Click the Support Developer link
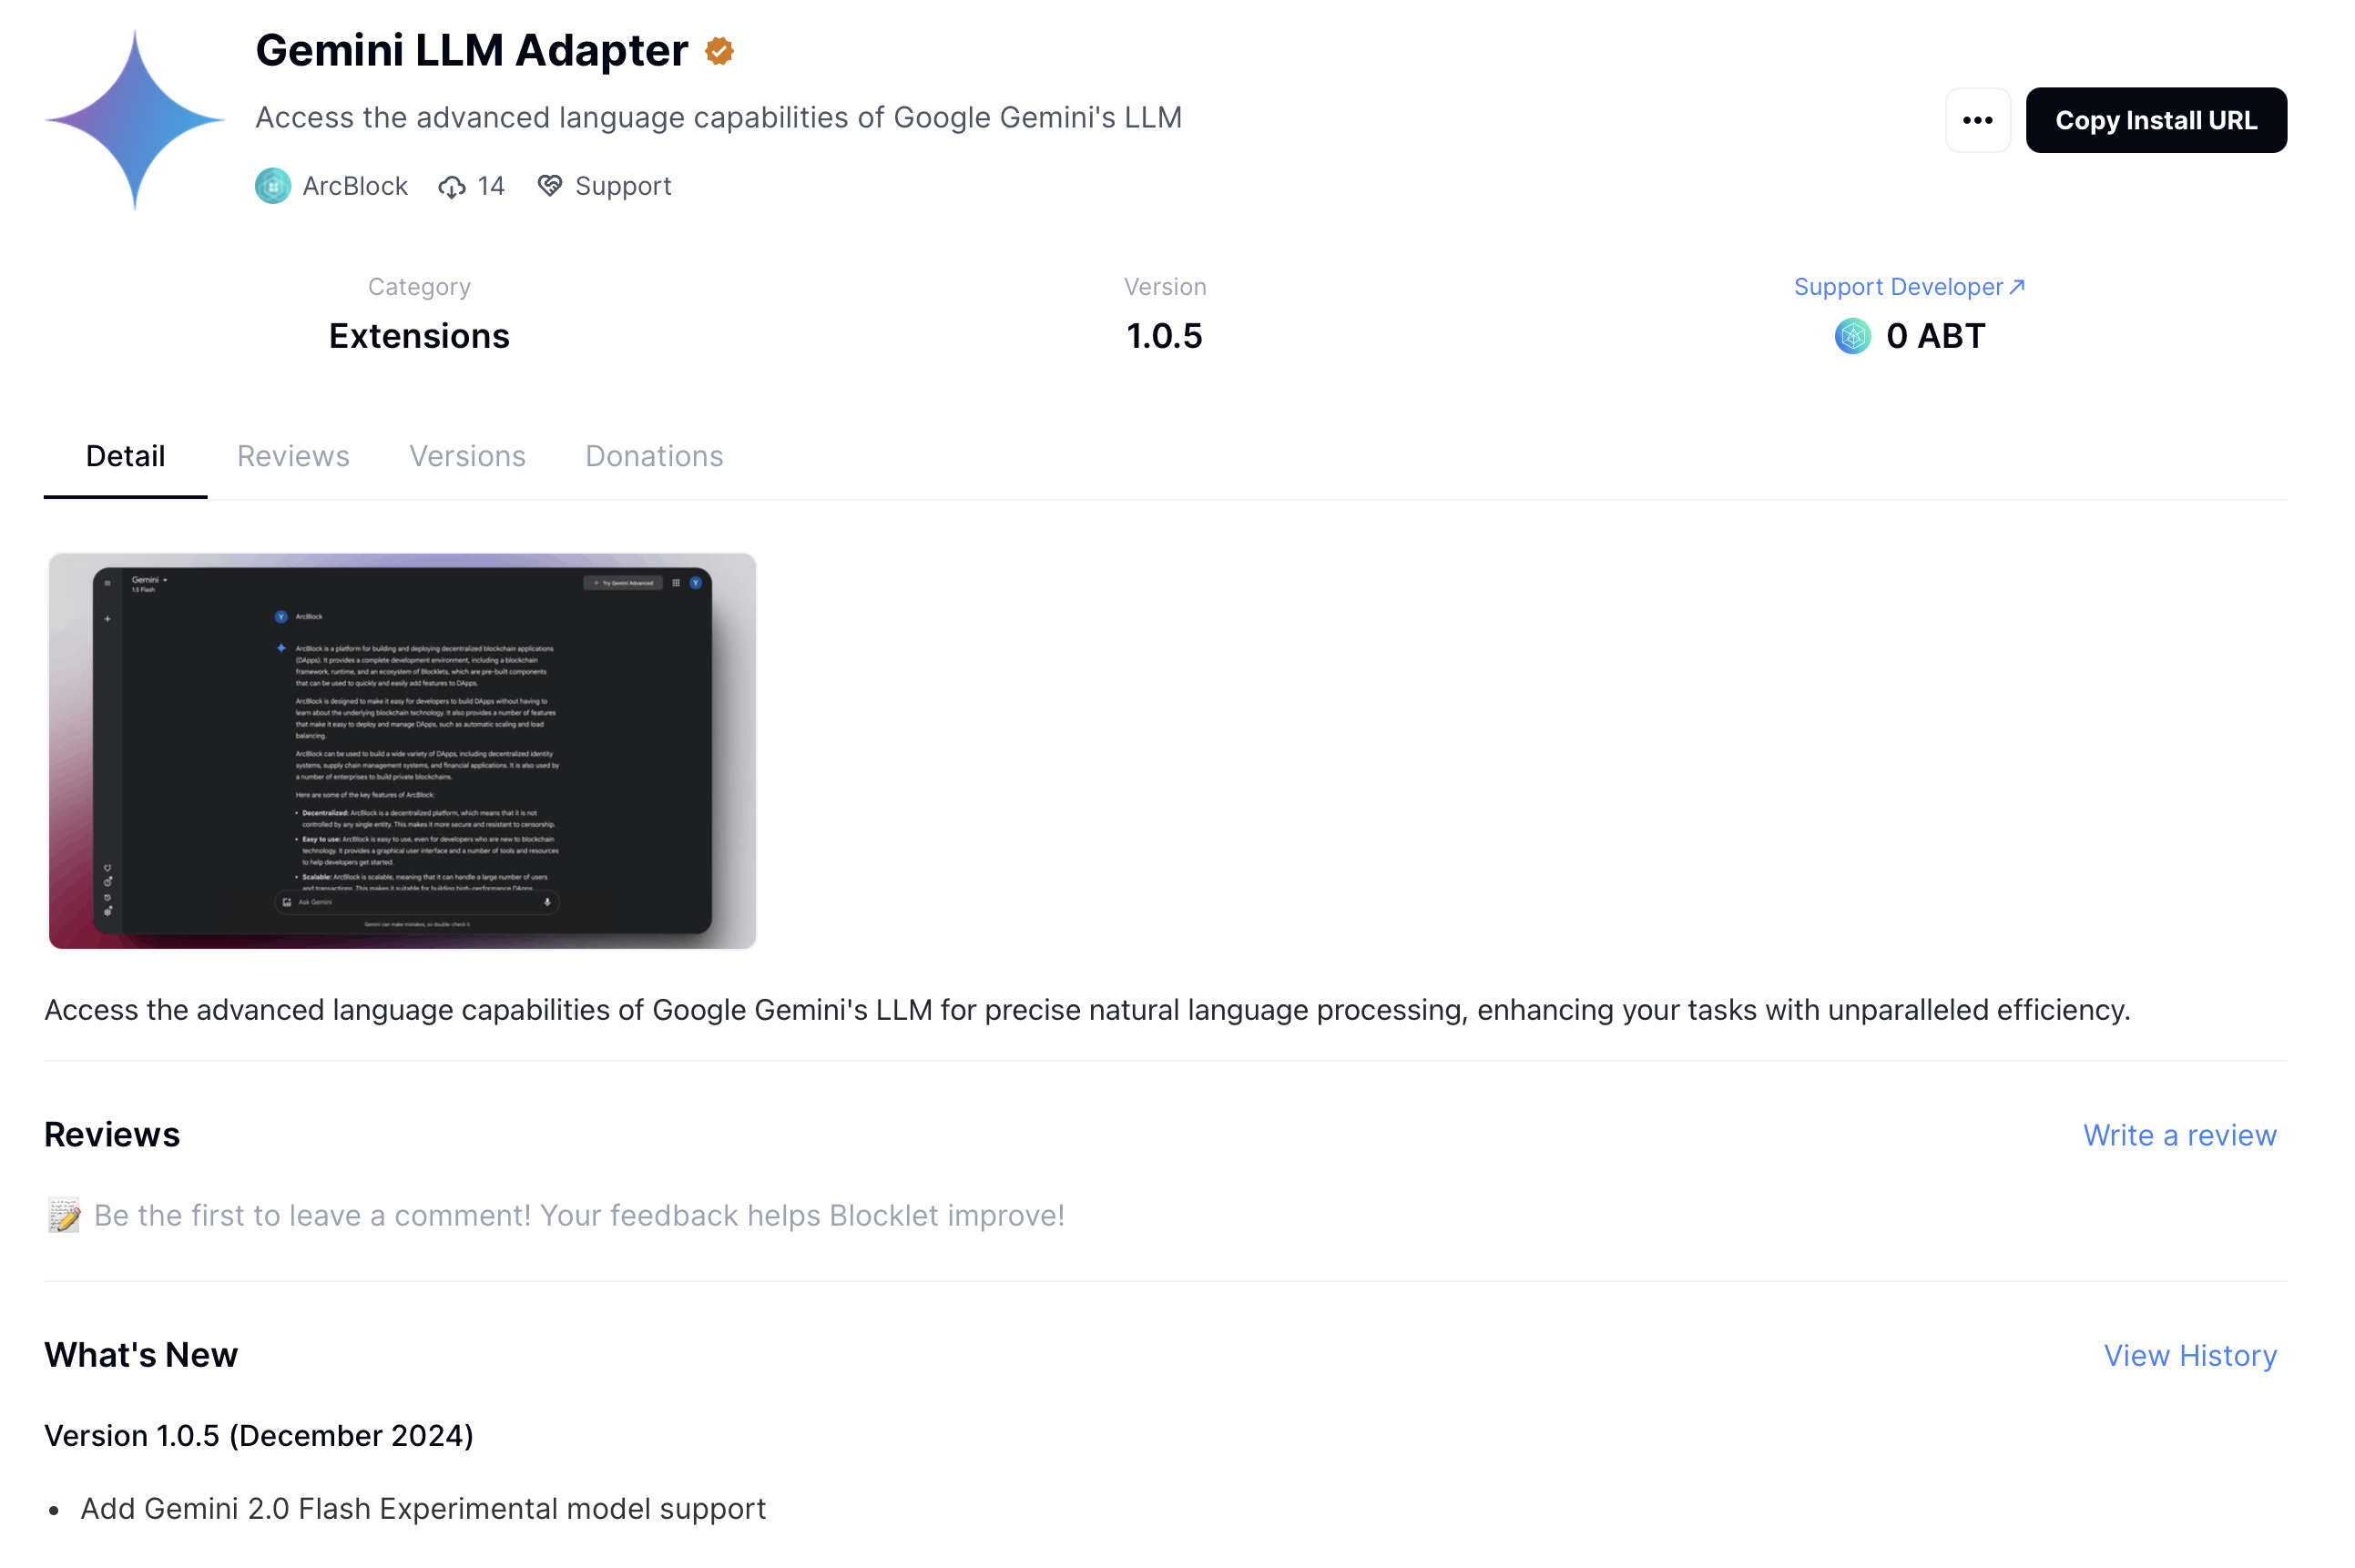The image size is (2355, 1568). 1897,287
